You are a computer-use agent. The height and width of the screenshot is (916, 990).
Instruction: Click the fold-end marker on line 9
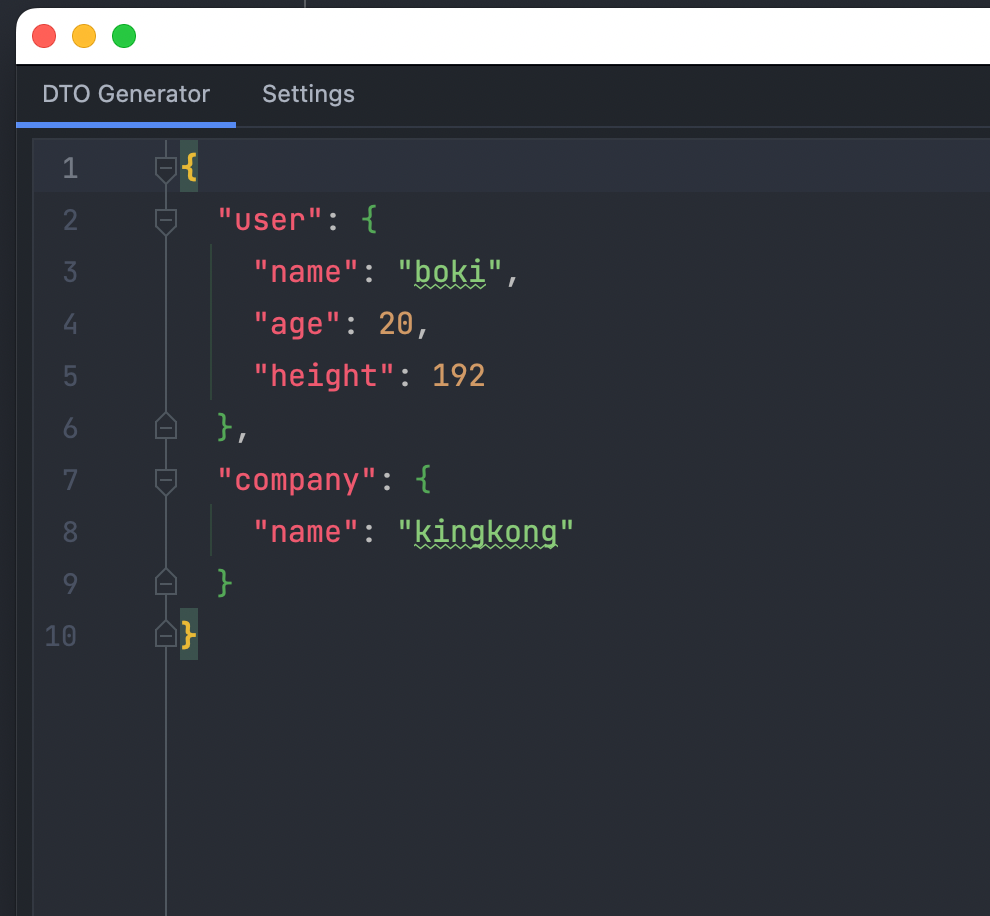[165, 582]
